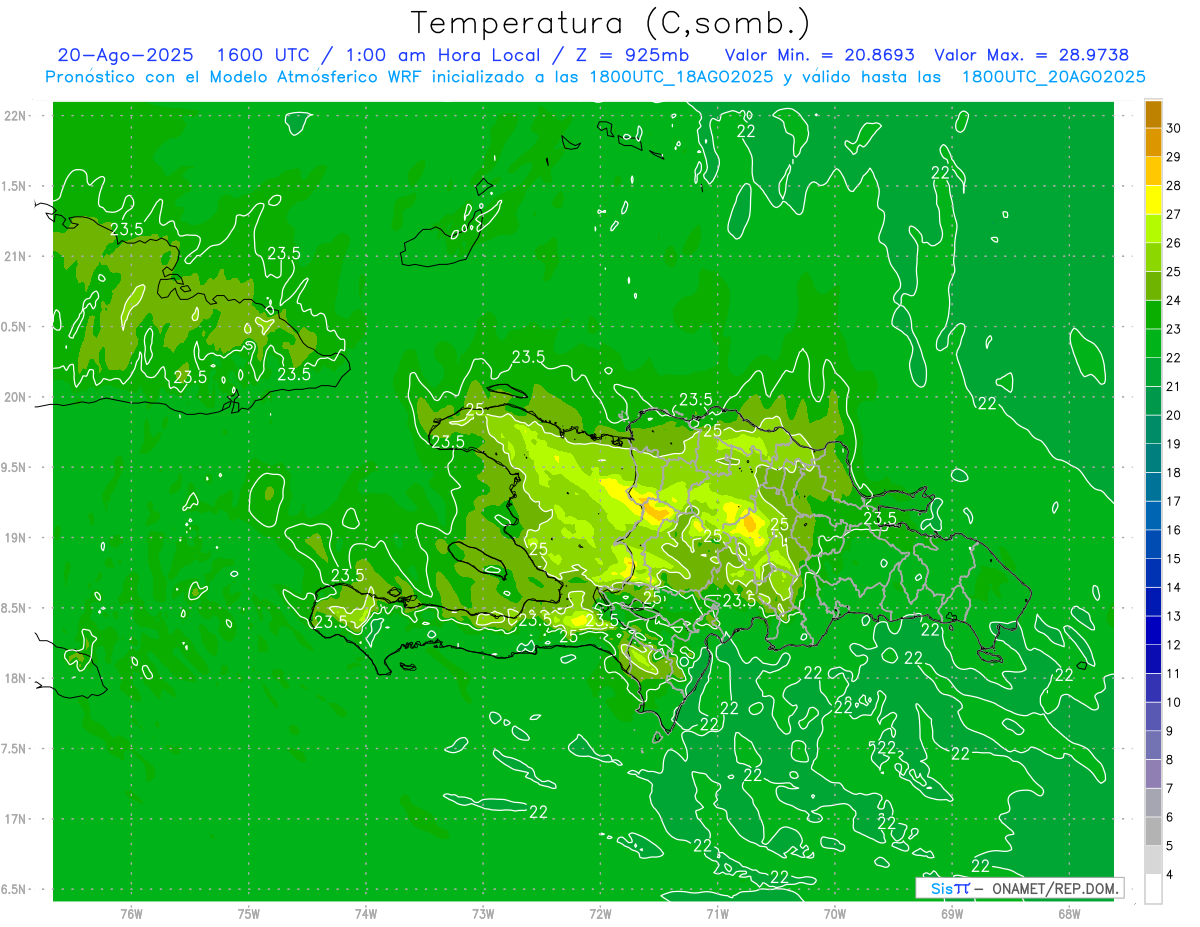The width and height of the screenshot is (1200, 927).
Task: Click "1:00 am Hora Local" text
Action: (x=443, y=55)
